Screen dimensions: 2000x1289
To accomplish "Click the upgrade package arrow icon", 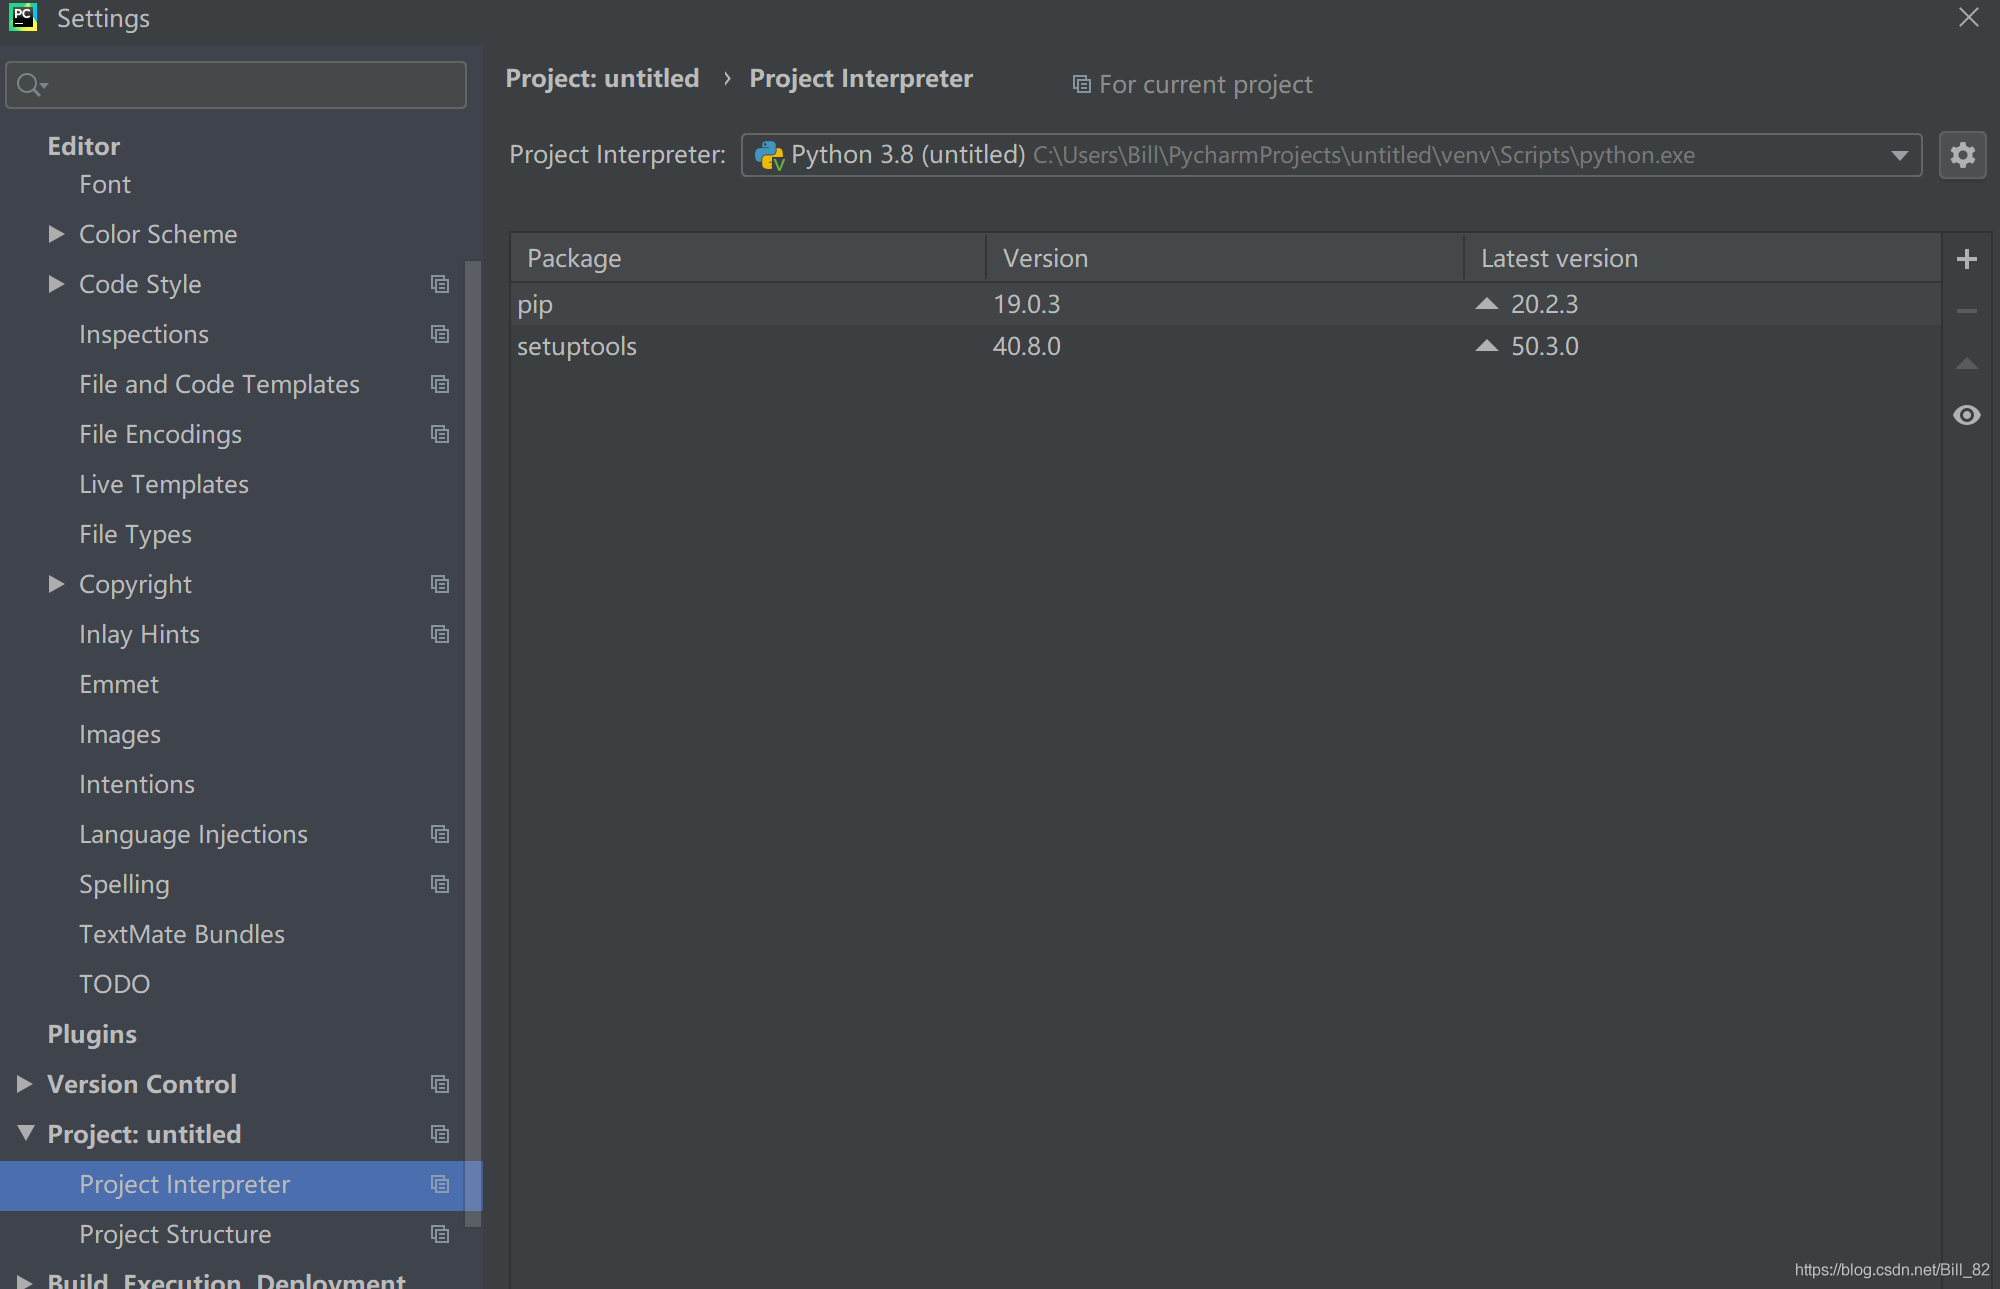I will click(x=1966, y=363).
